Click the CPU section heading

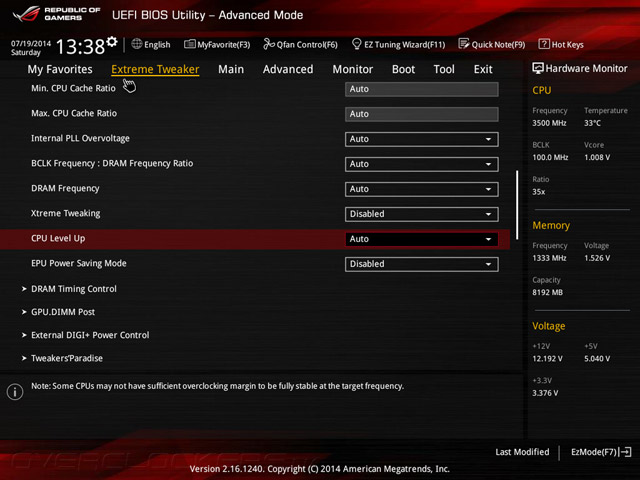tap(542, 90)
